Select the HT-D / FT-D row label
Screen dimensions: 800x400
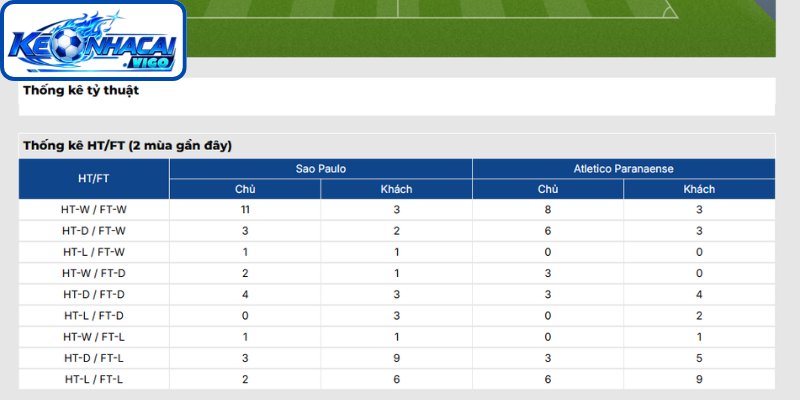[94, 295]
